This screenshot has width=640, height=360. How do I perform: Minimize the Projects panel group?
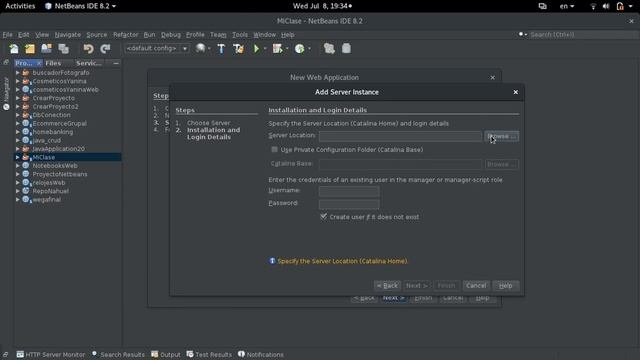116,63
